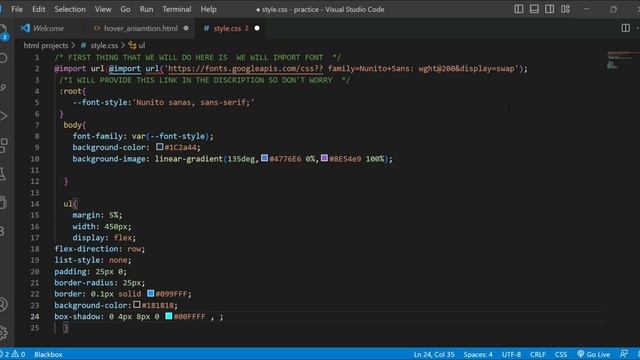Viewport: 640px width, 360px height.
Task: Open the Selection menu
Action: click(70, 9)
